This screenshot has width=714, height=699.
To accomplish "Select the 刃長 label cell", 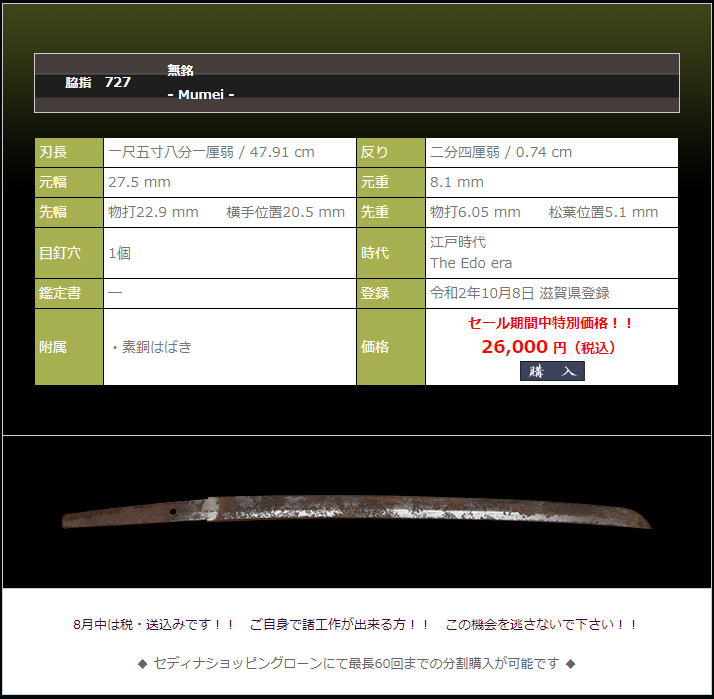I will click(69, 152).
